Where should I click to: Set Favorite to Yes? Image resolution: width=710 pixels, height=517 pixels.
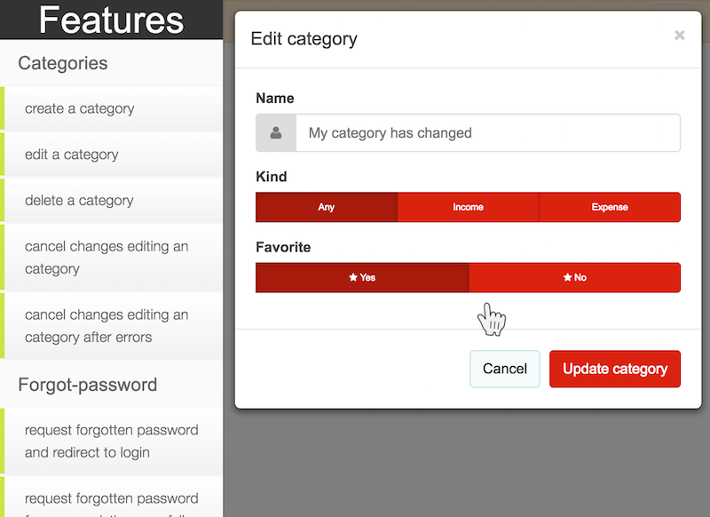point(362,278)
